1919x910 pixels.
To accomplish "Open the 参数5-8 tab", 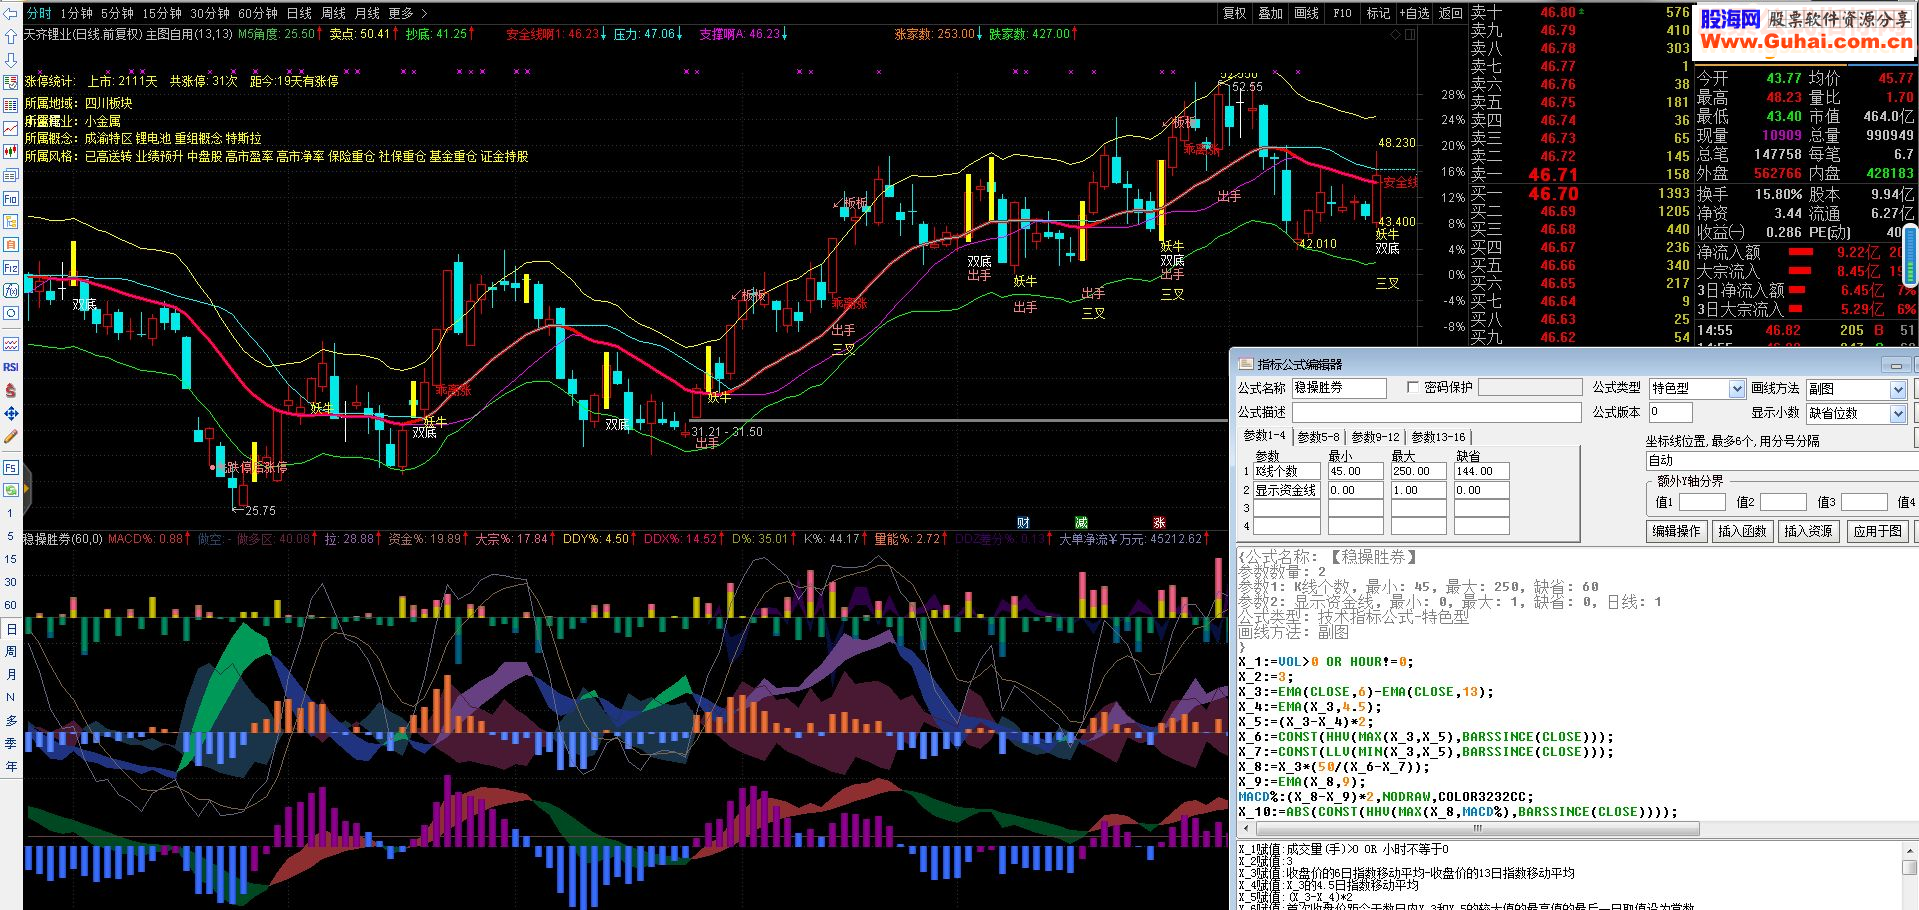I will pos(1318,437).
